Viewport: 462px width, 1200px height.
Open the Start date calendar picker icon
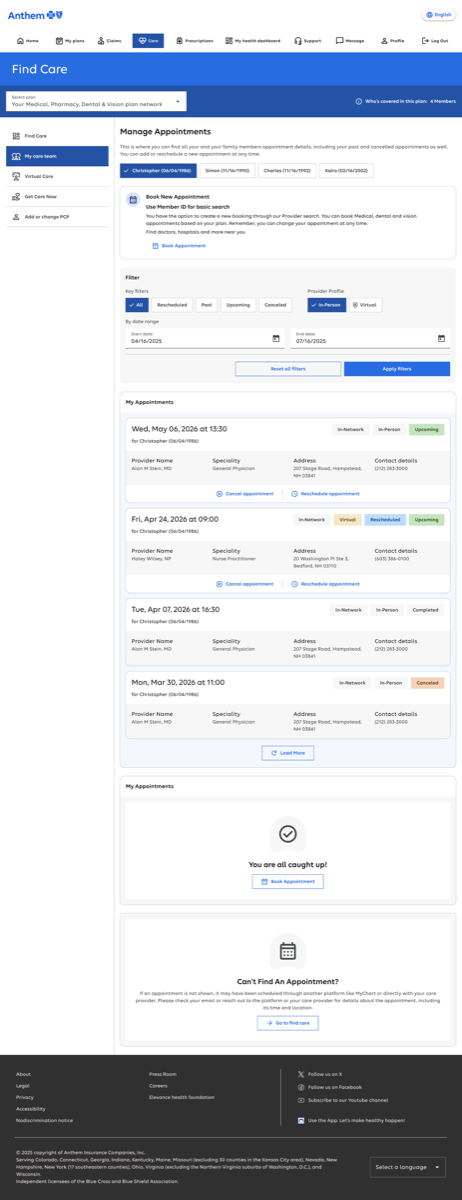pos(276,339)
